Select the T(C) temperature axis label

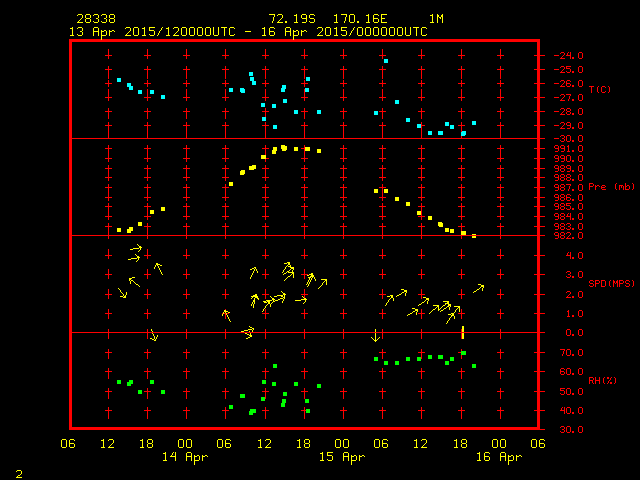click(599, 90)
